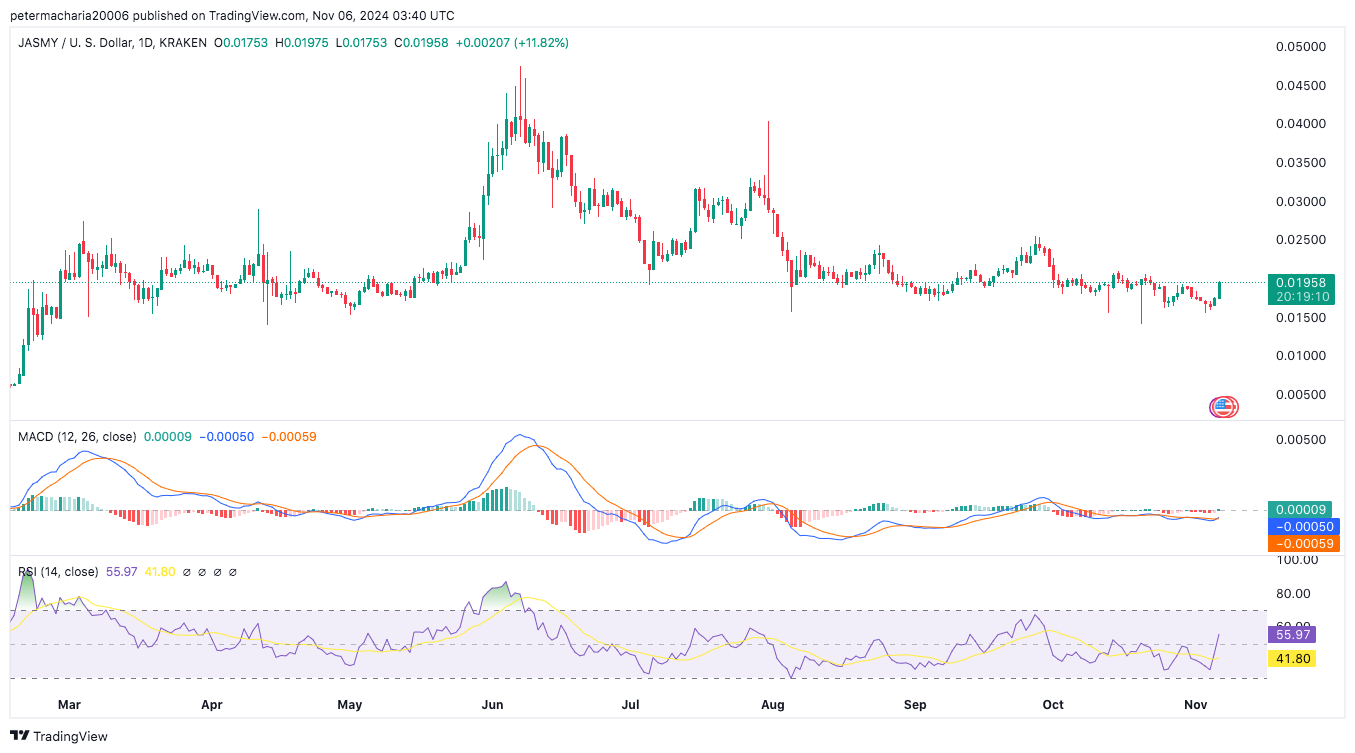This screenshot has height=753, width=1355.
Task: Click the RSI legend yellow value 41.80
Action: pyautogui.click(x=160, y=572)
